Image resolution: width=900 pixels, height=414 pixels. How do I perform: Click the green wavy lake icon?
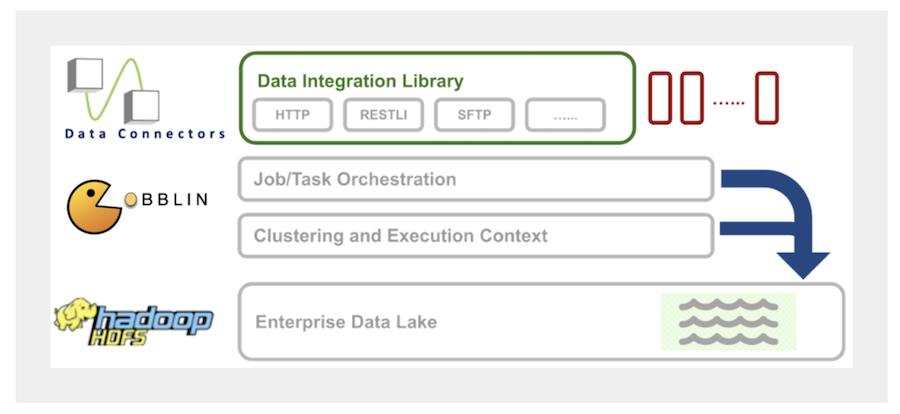(728, 322)
